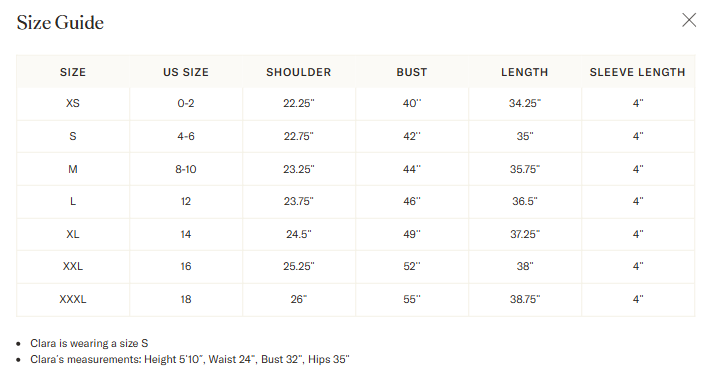Viewport: 706px width, 376px height.
Task: Click the 49" bust measurement cell
Action: (x=412, y=234)
